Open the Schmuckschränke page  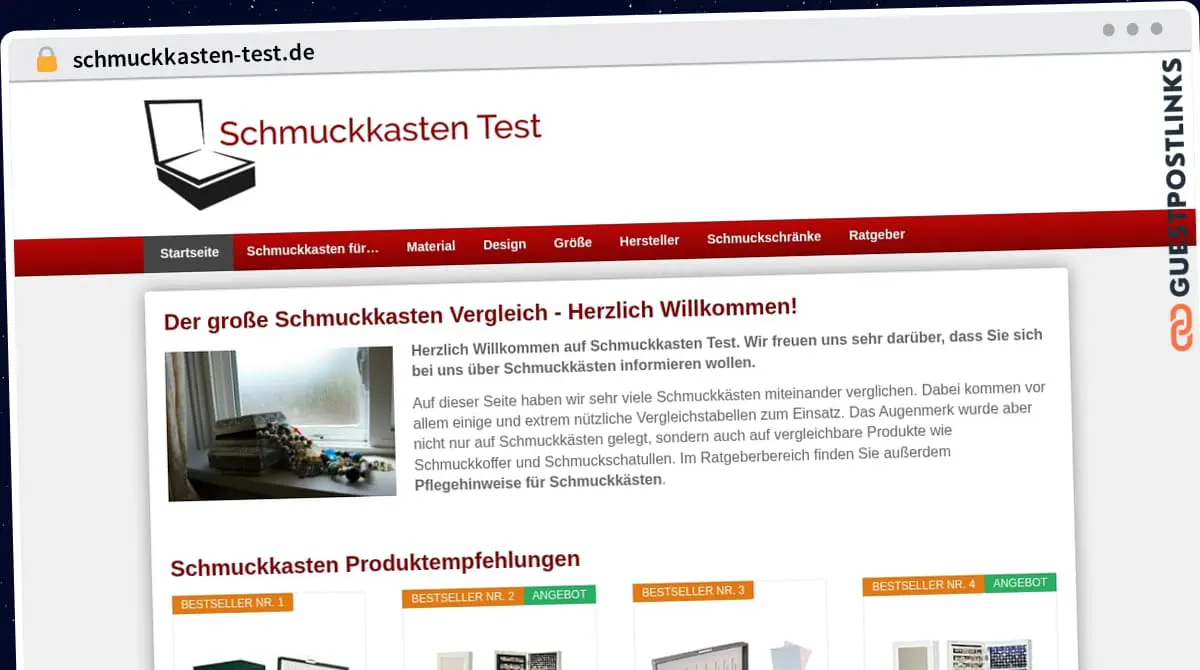763,237
